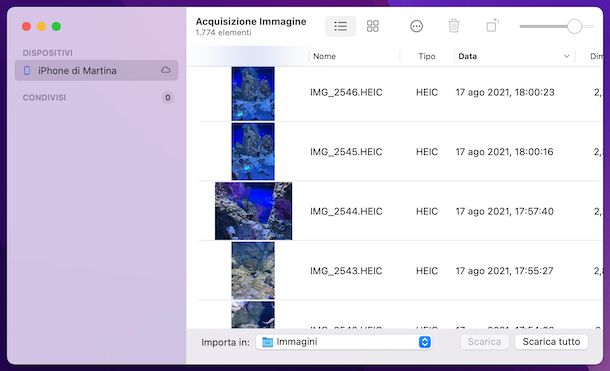Maximize window with green button
Viewport: 610px width, 371px height.
(56, 26)
